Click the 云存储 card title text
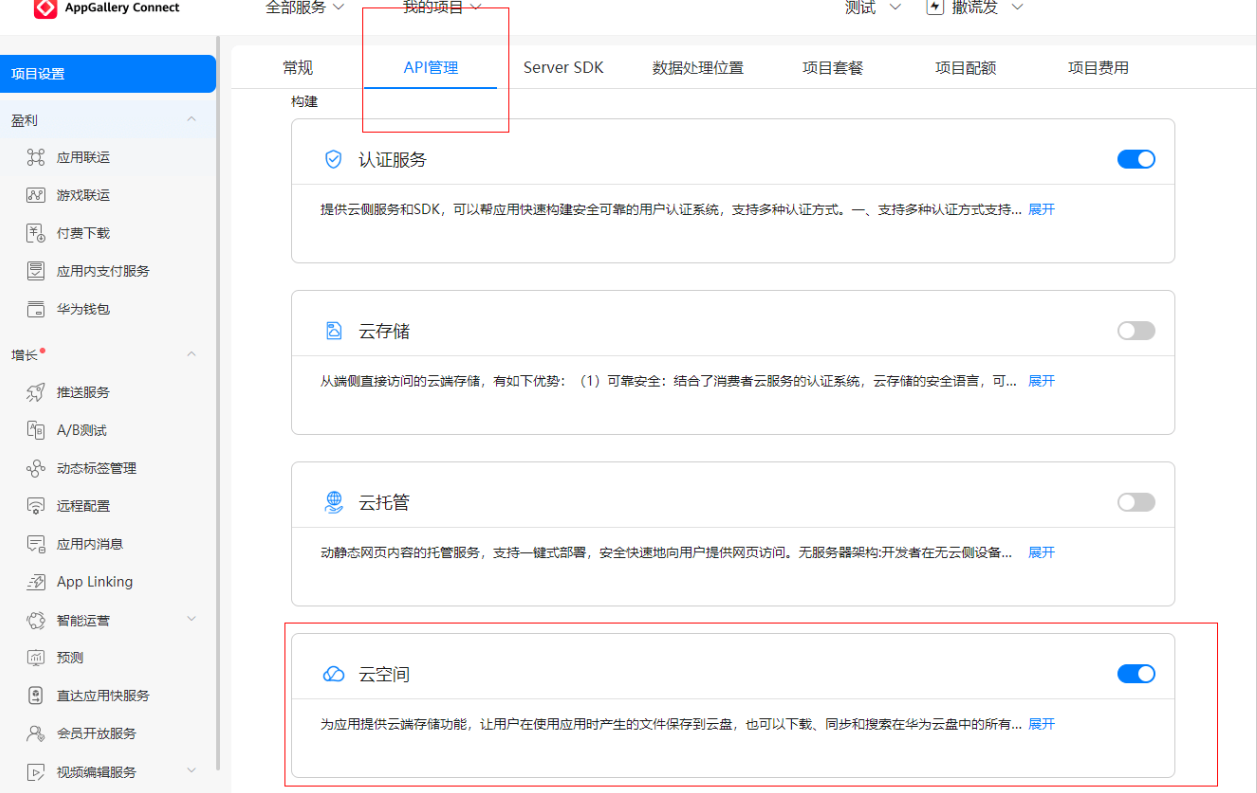This screenshot has width=1257, height=793. pyautogui.click(x=384, y=331)
